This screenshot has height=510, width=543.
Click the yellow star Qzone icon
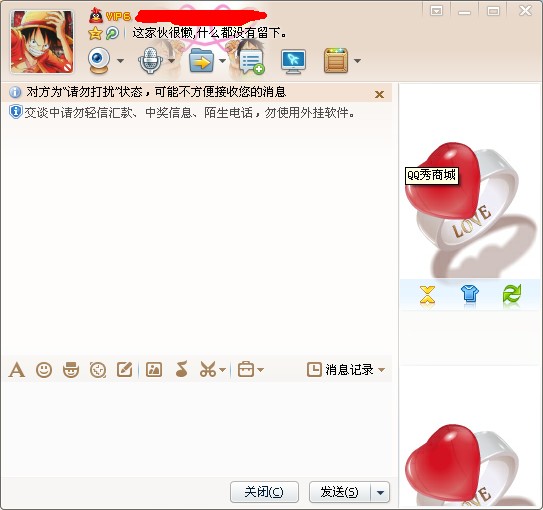click(x=95, y=34)
